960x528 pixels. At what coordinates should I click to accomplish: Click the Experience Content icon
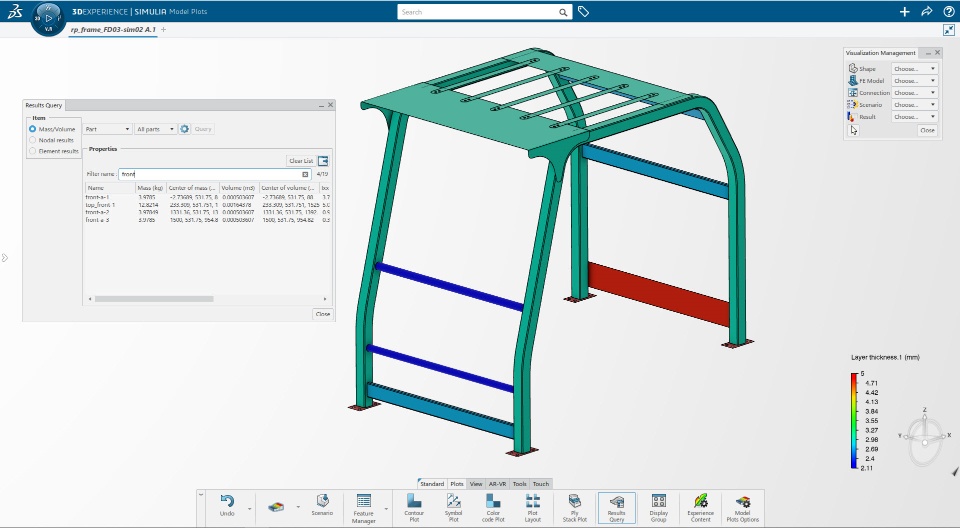(700, 508)
